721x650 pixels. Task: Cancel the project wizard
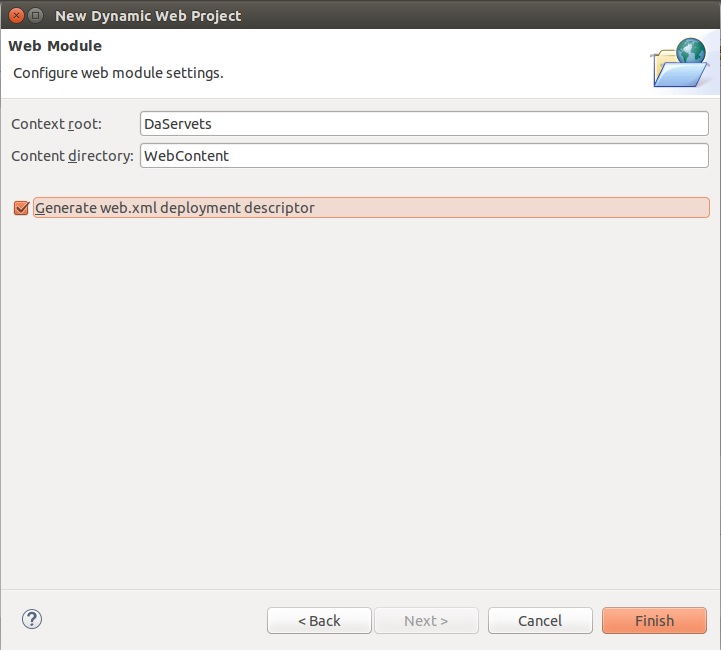[540, 620]
